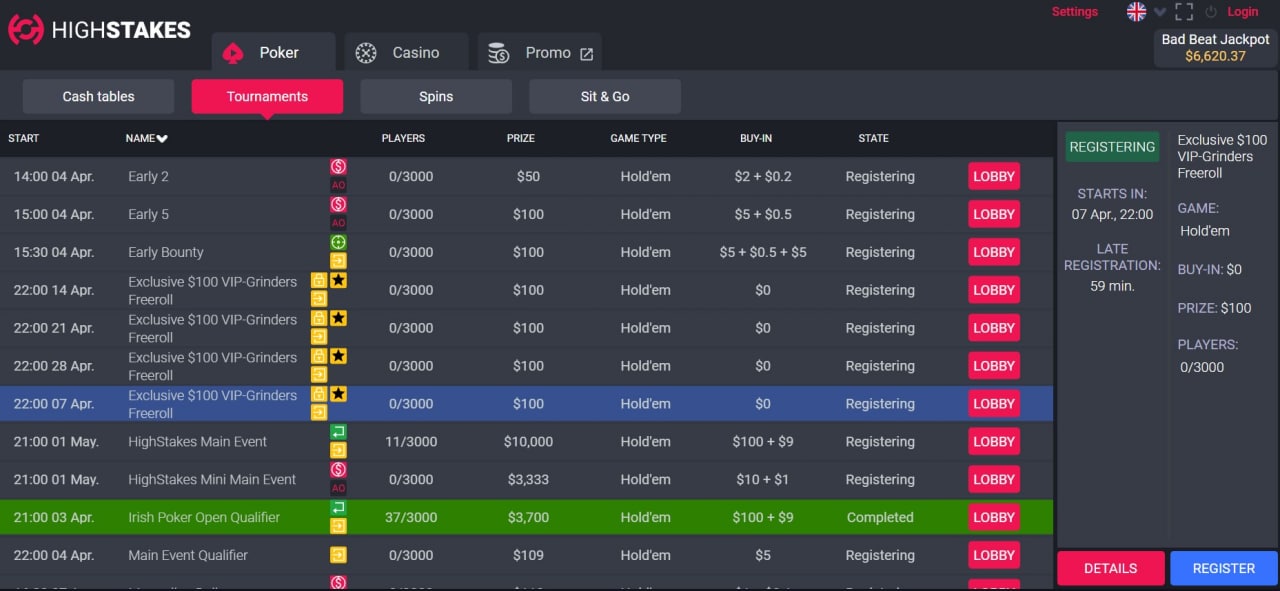This screenshot has width=1280, height=591.
Task: Click the HighStakes logo
Action: click(x=99, y=30)
